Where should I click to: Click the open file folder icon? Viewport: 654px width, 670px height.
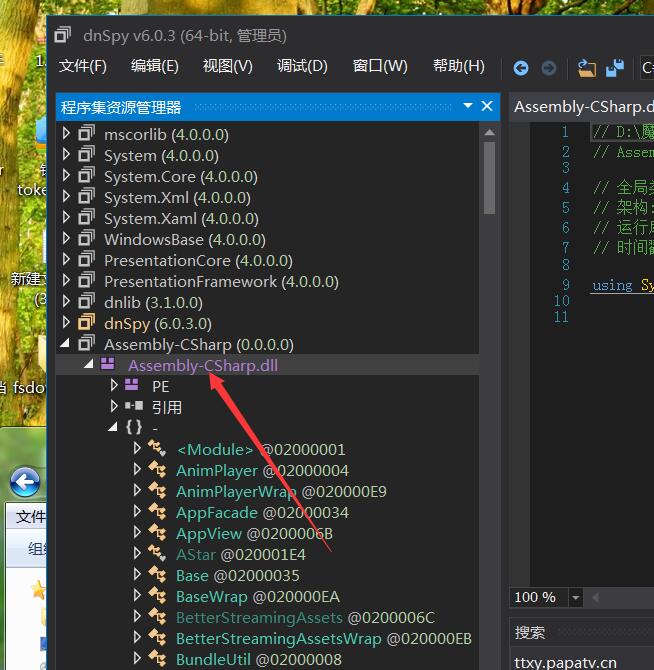pyautogui.click(x=587, y=68)
